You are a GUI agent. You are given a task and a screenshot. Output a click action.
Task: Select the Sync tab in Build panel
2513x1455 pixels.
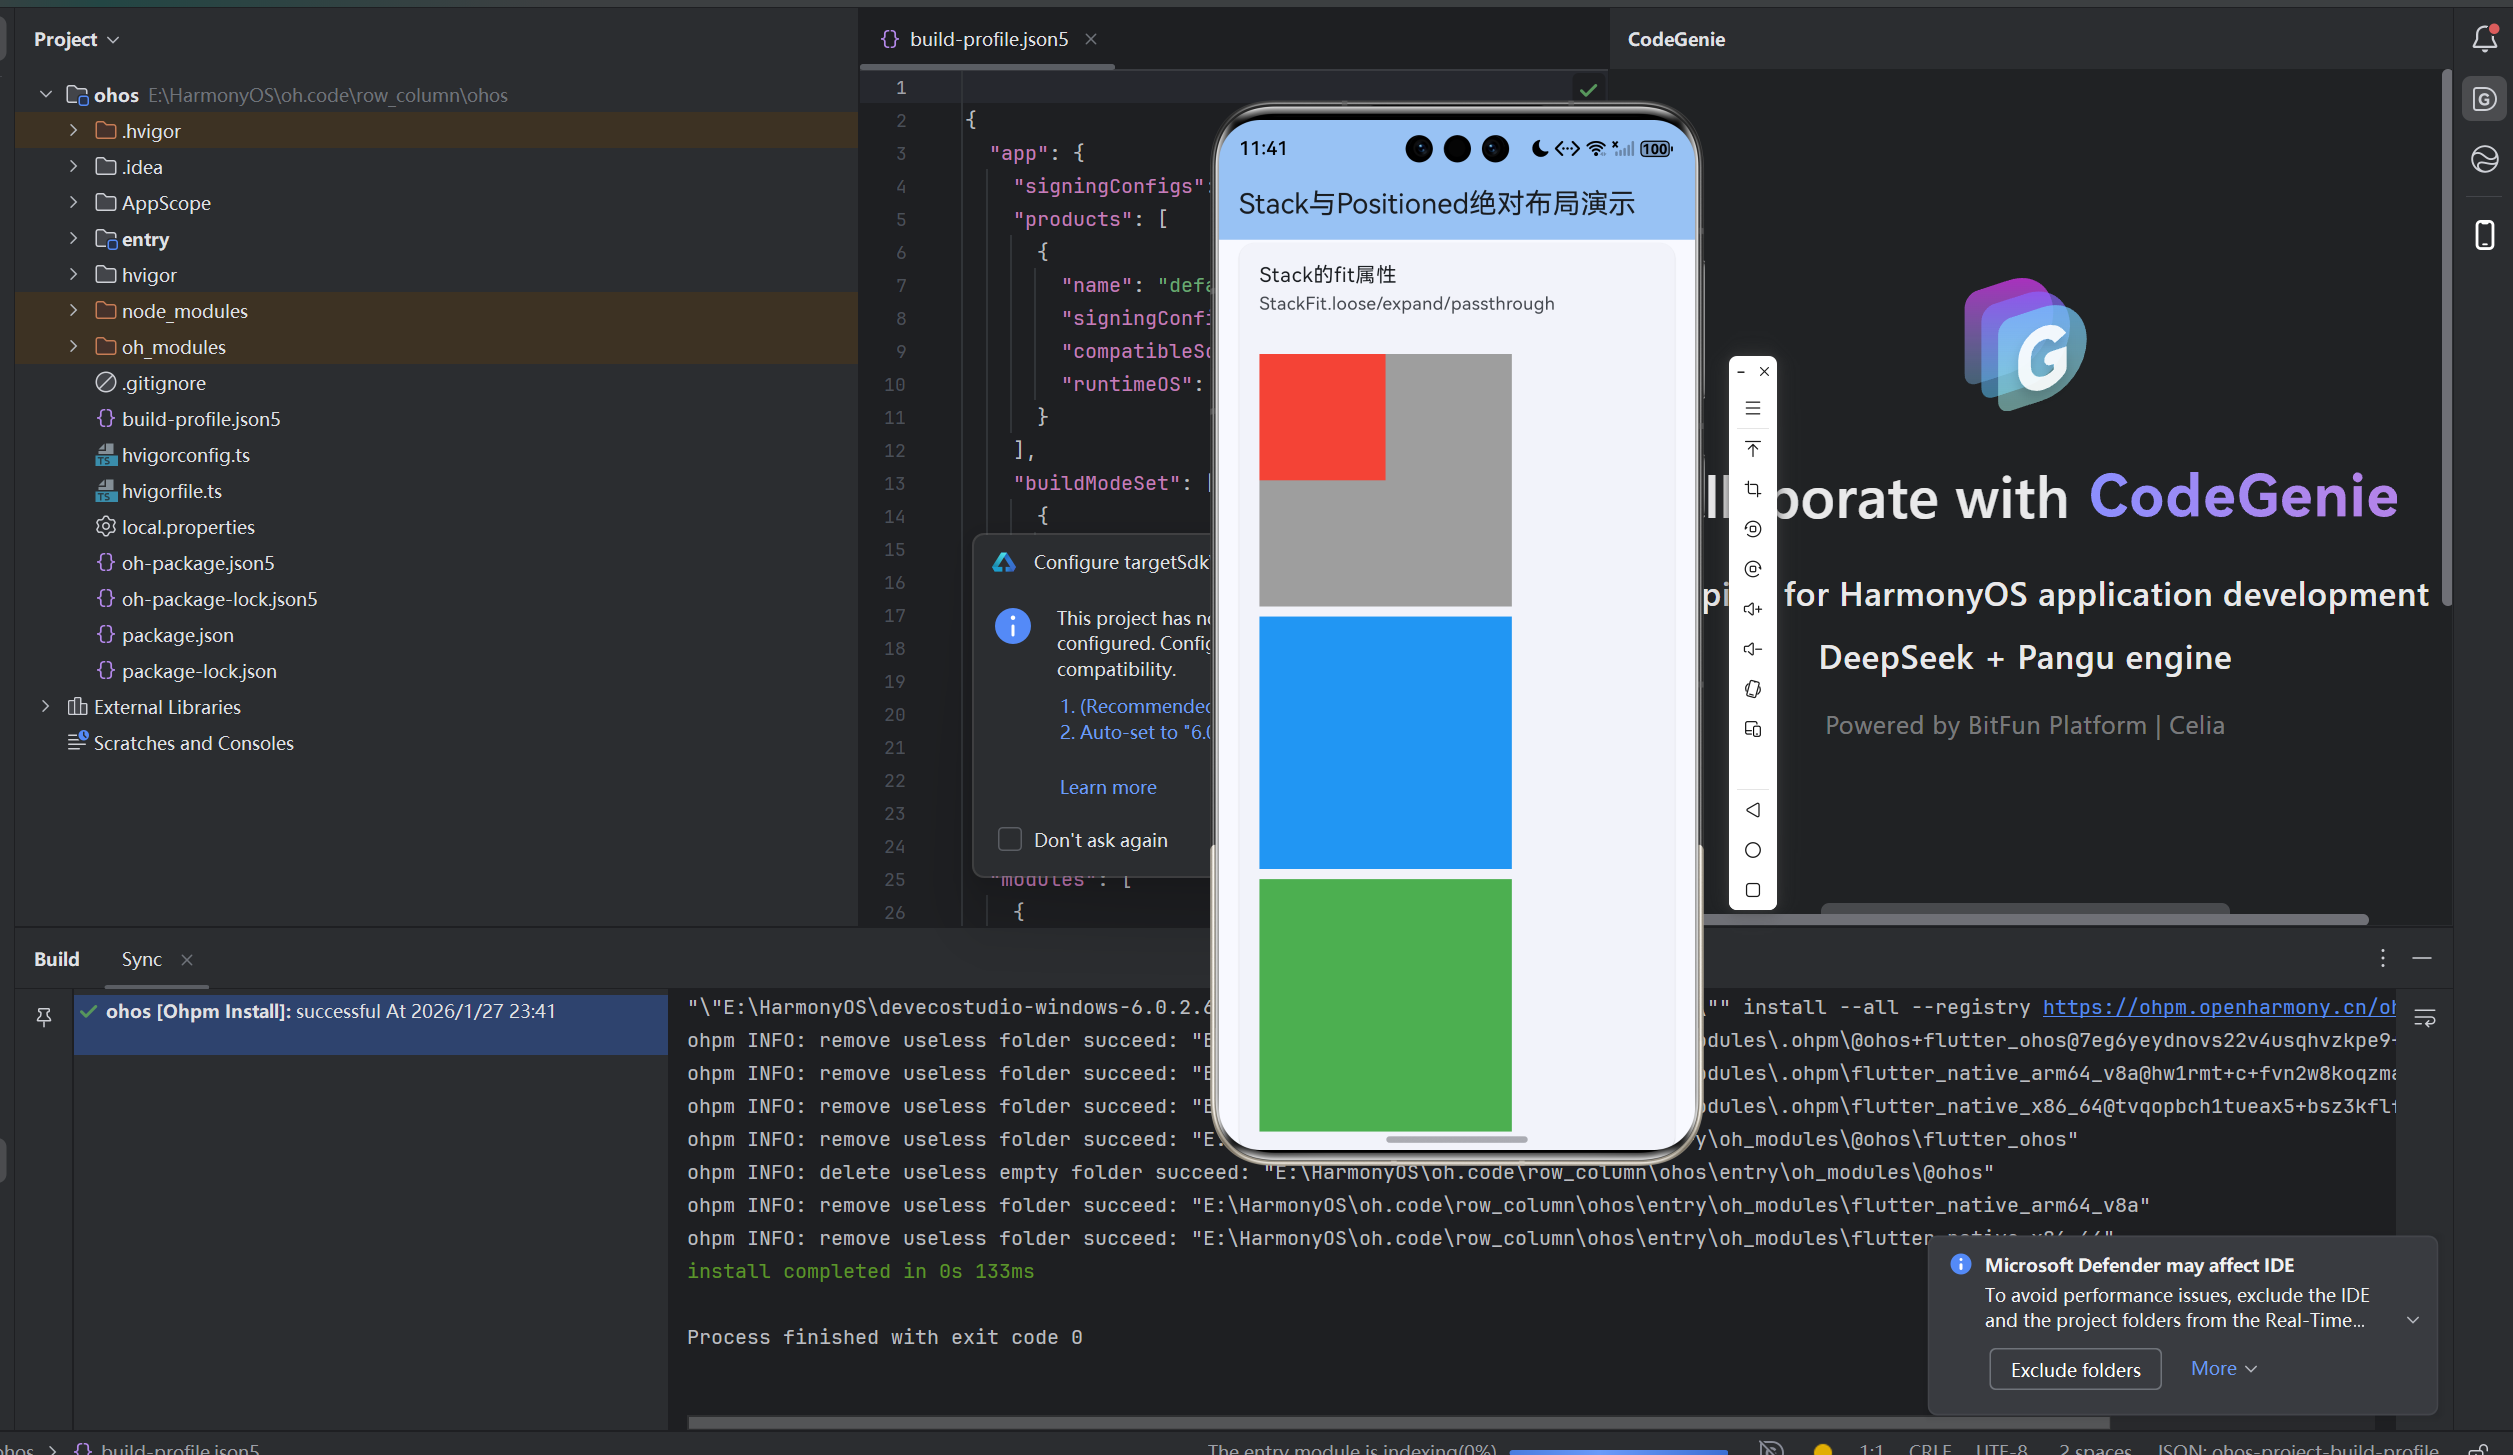click(x=141, y=959)
